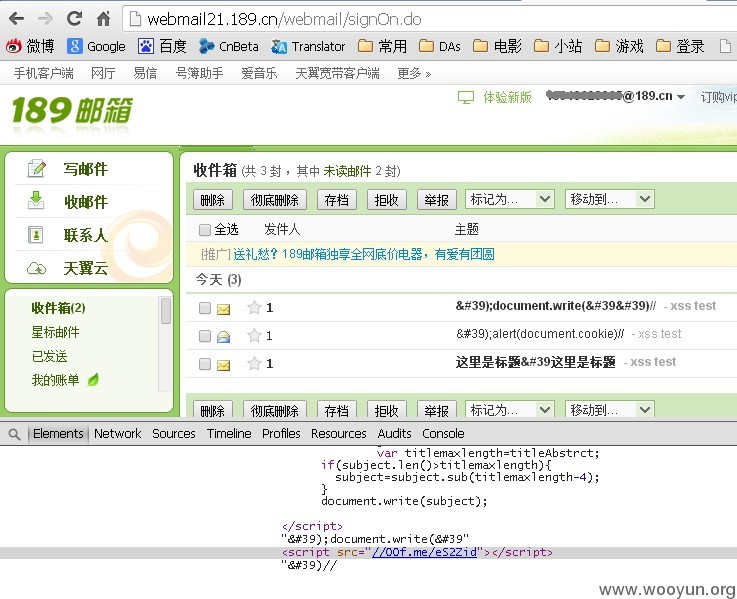
Task: Open the 百度 bookmark
Action: tap(163, 46)
